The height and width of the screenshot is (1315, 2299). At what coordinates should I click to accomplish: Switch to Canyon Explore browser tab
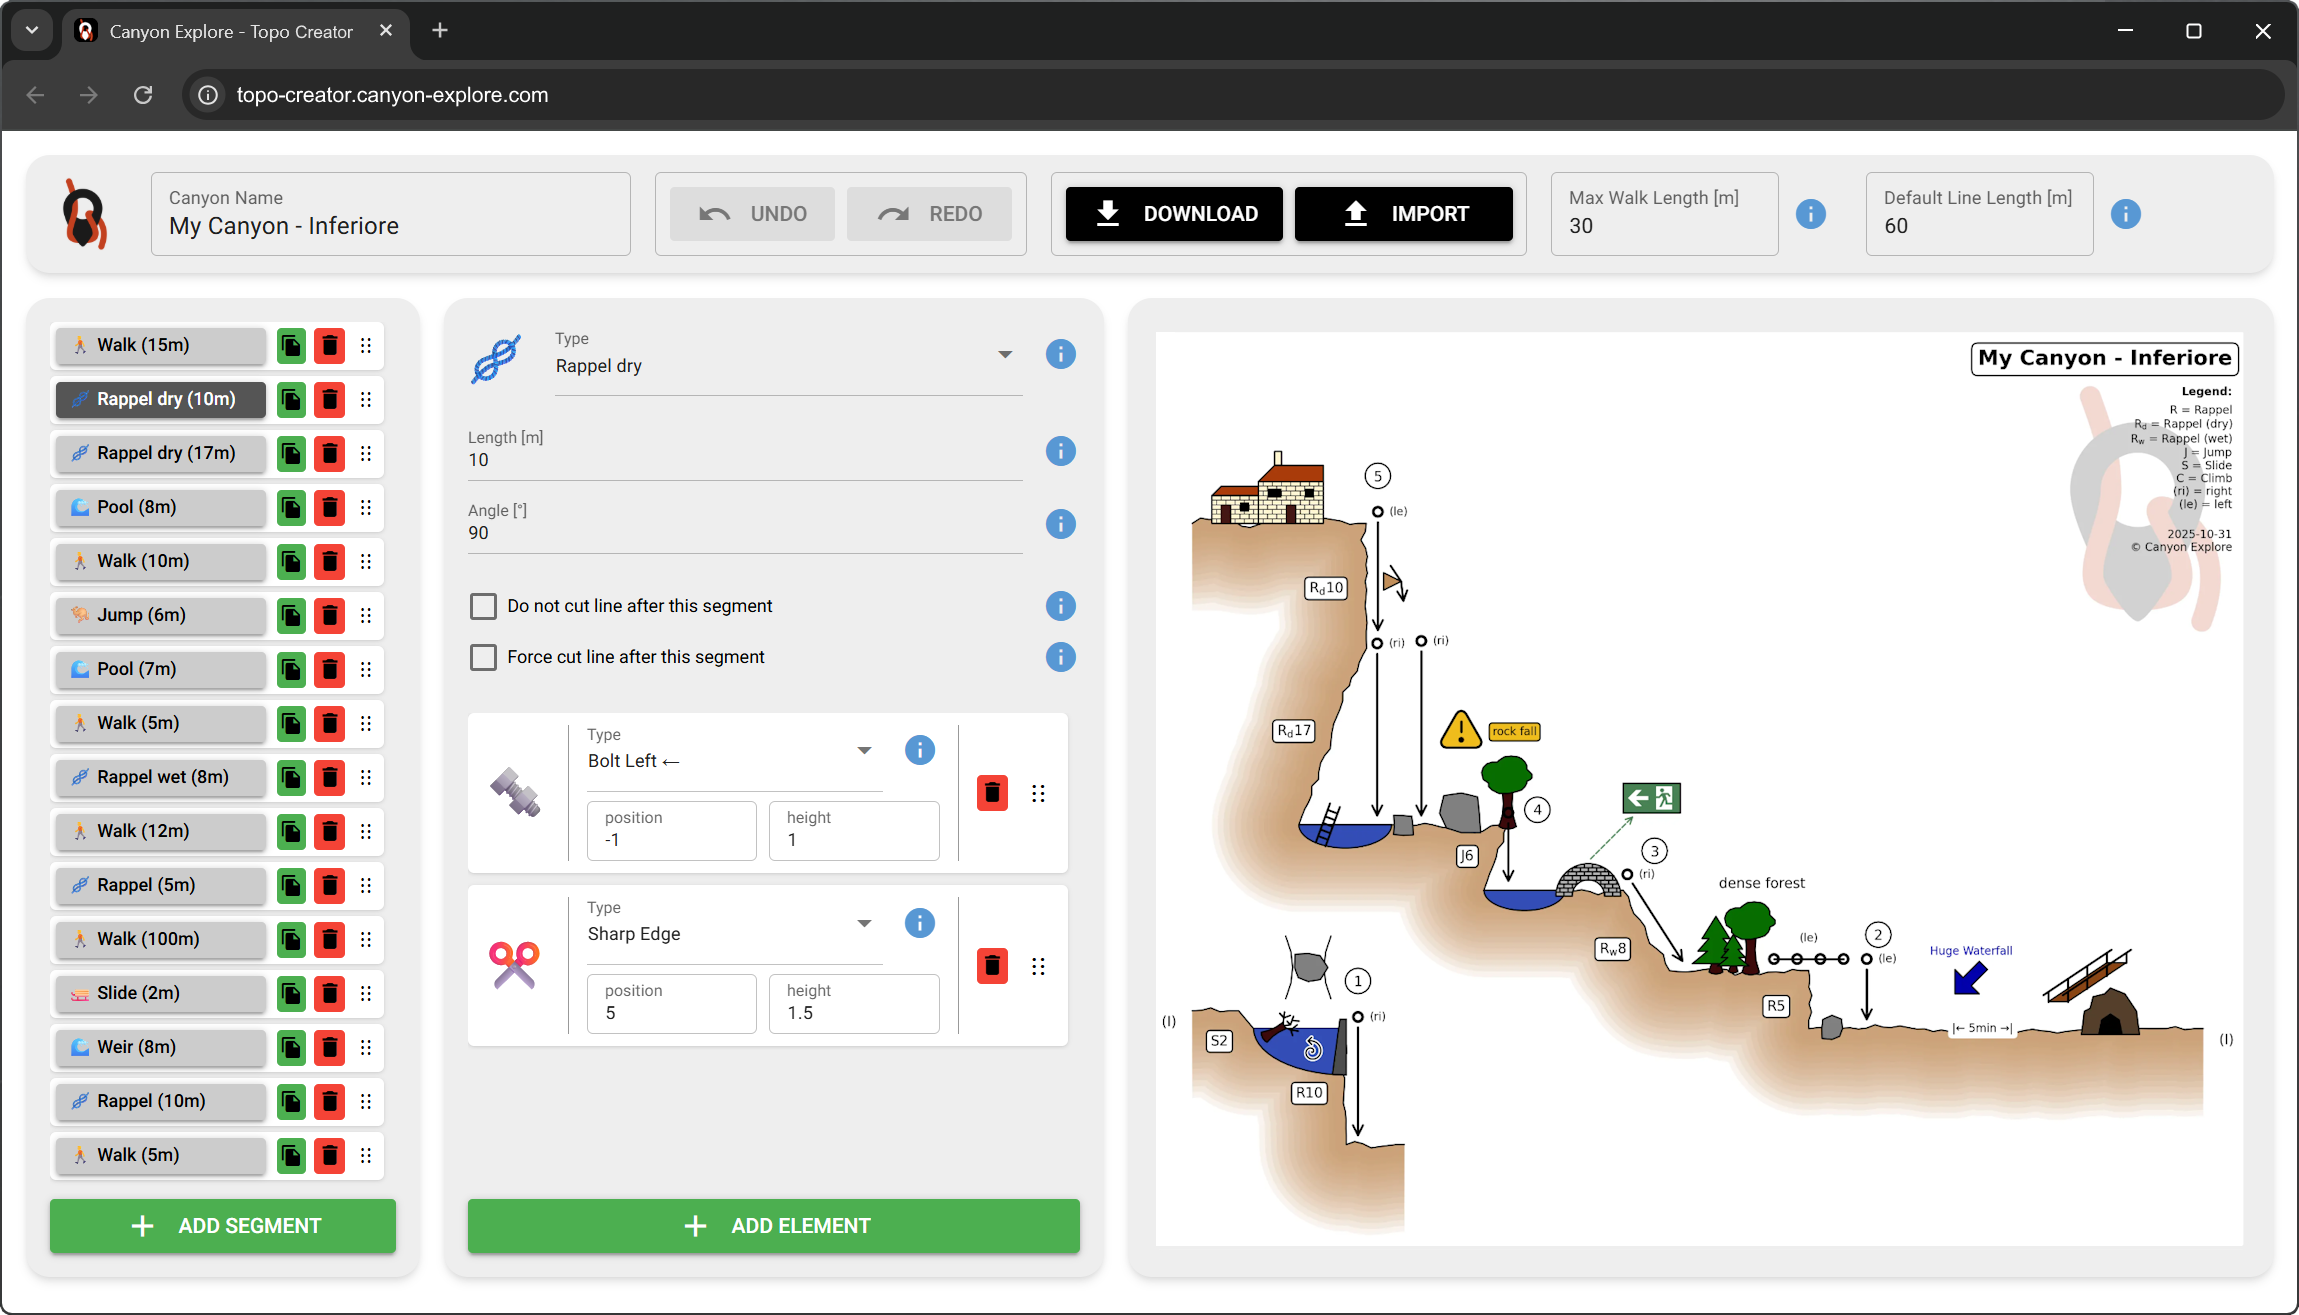(x=230, y=31)
